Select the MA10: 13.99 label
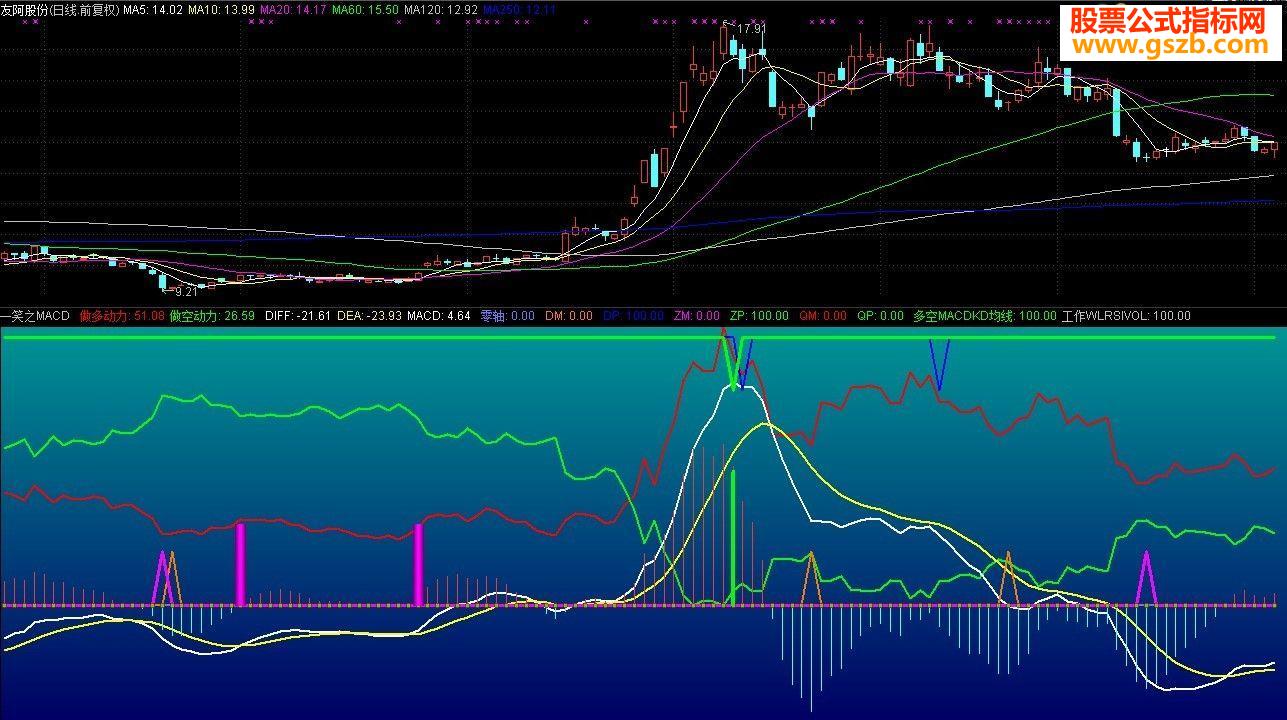This screenshot has width=1287, height=720. coord(221,9)
